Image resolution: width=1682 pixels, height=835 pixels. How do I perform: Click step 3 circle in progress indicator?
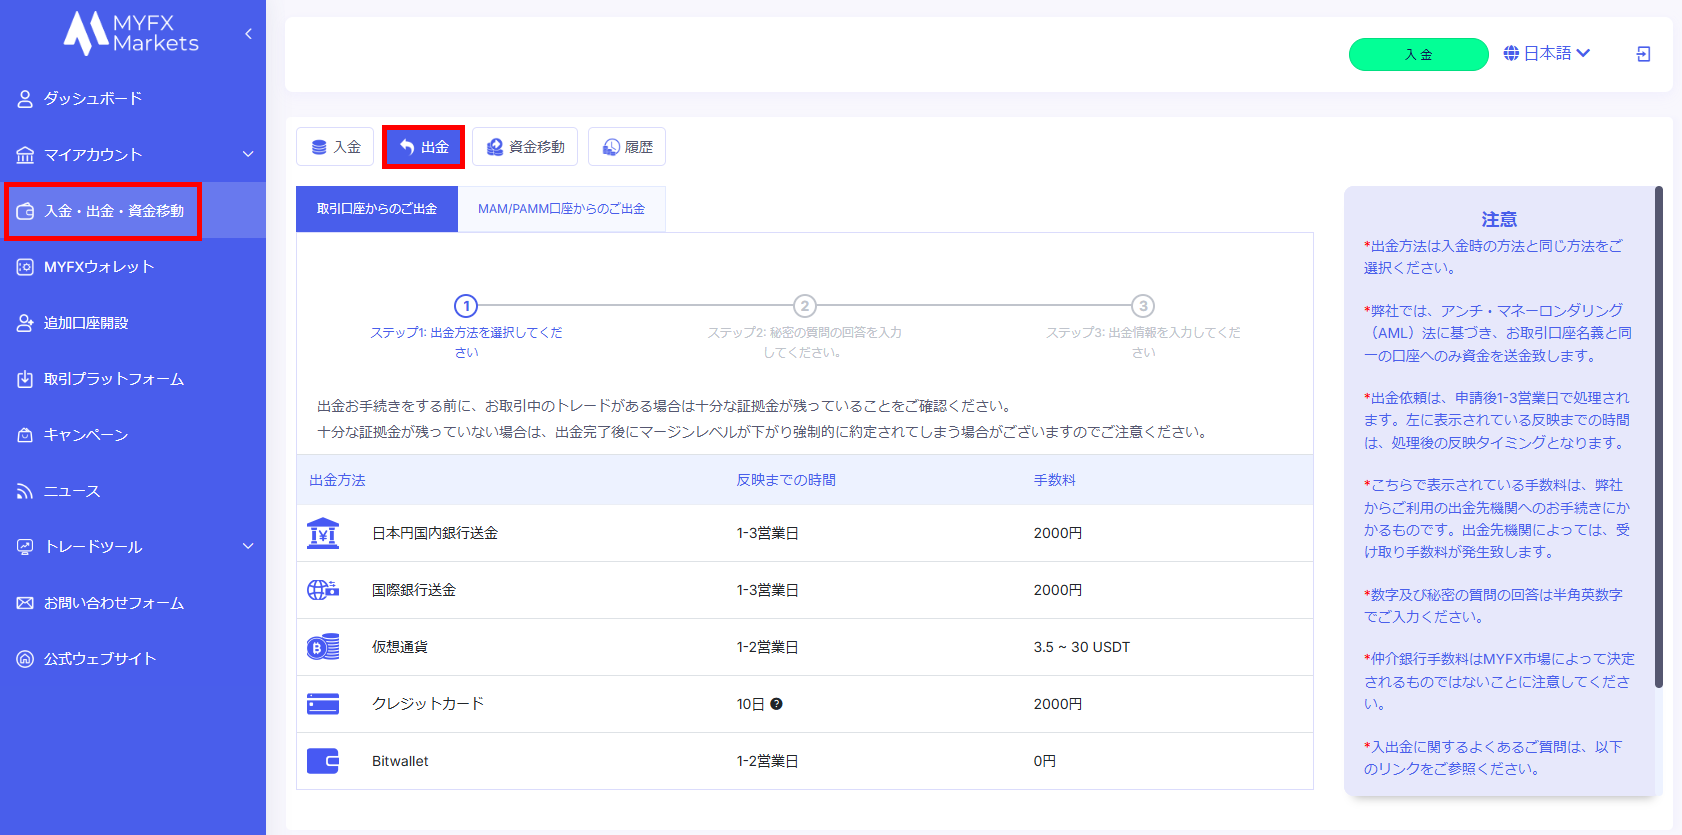coord(1143,306)
